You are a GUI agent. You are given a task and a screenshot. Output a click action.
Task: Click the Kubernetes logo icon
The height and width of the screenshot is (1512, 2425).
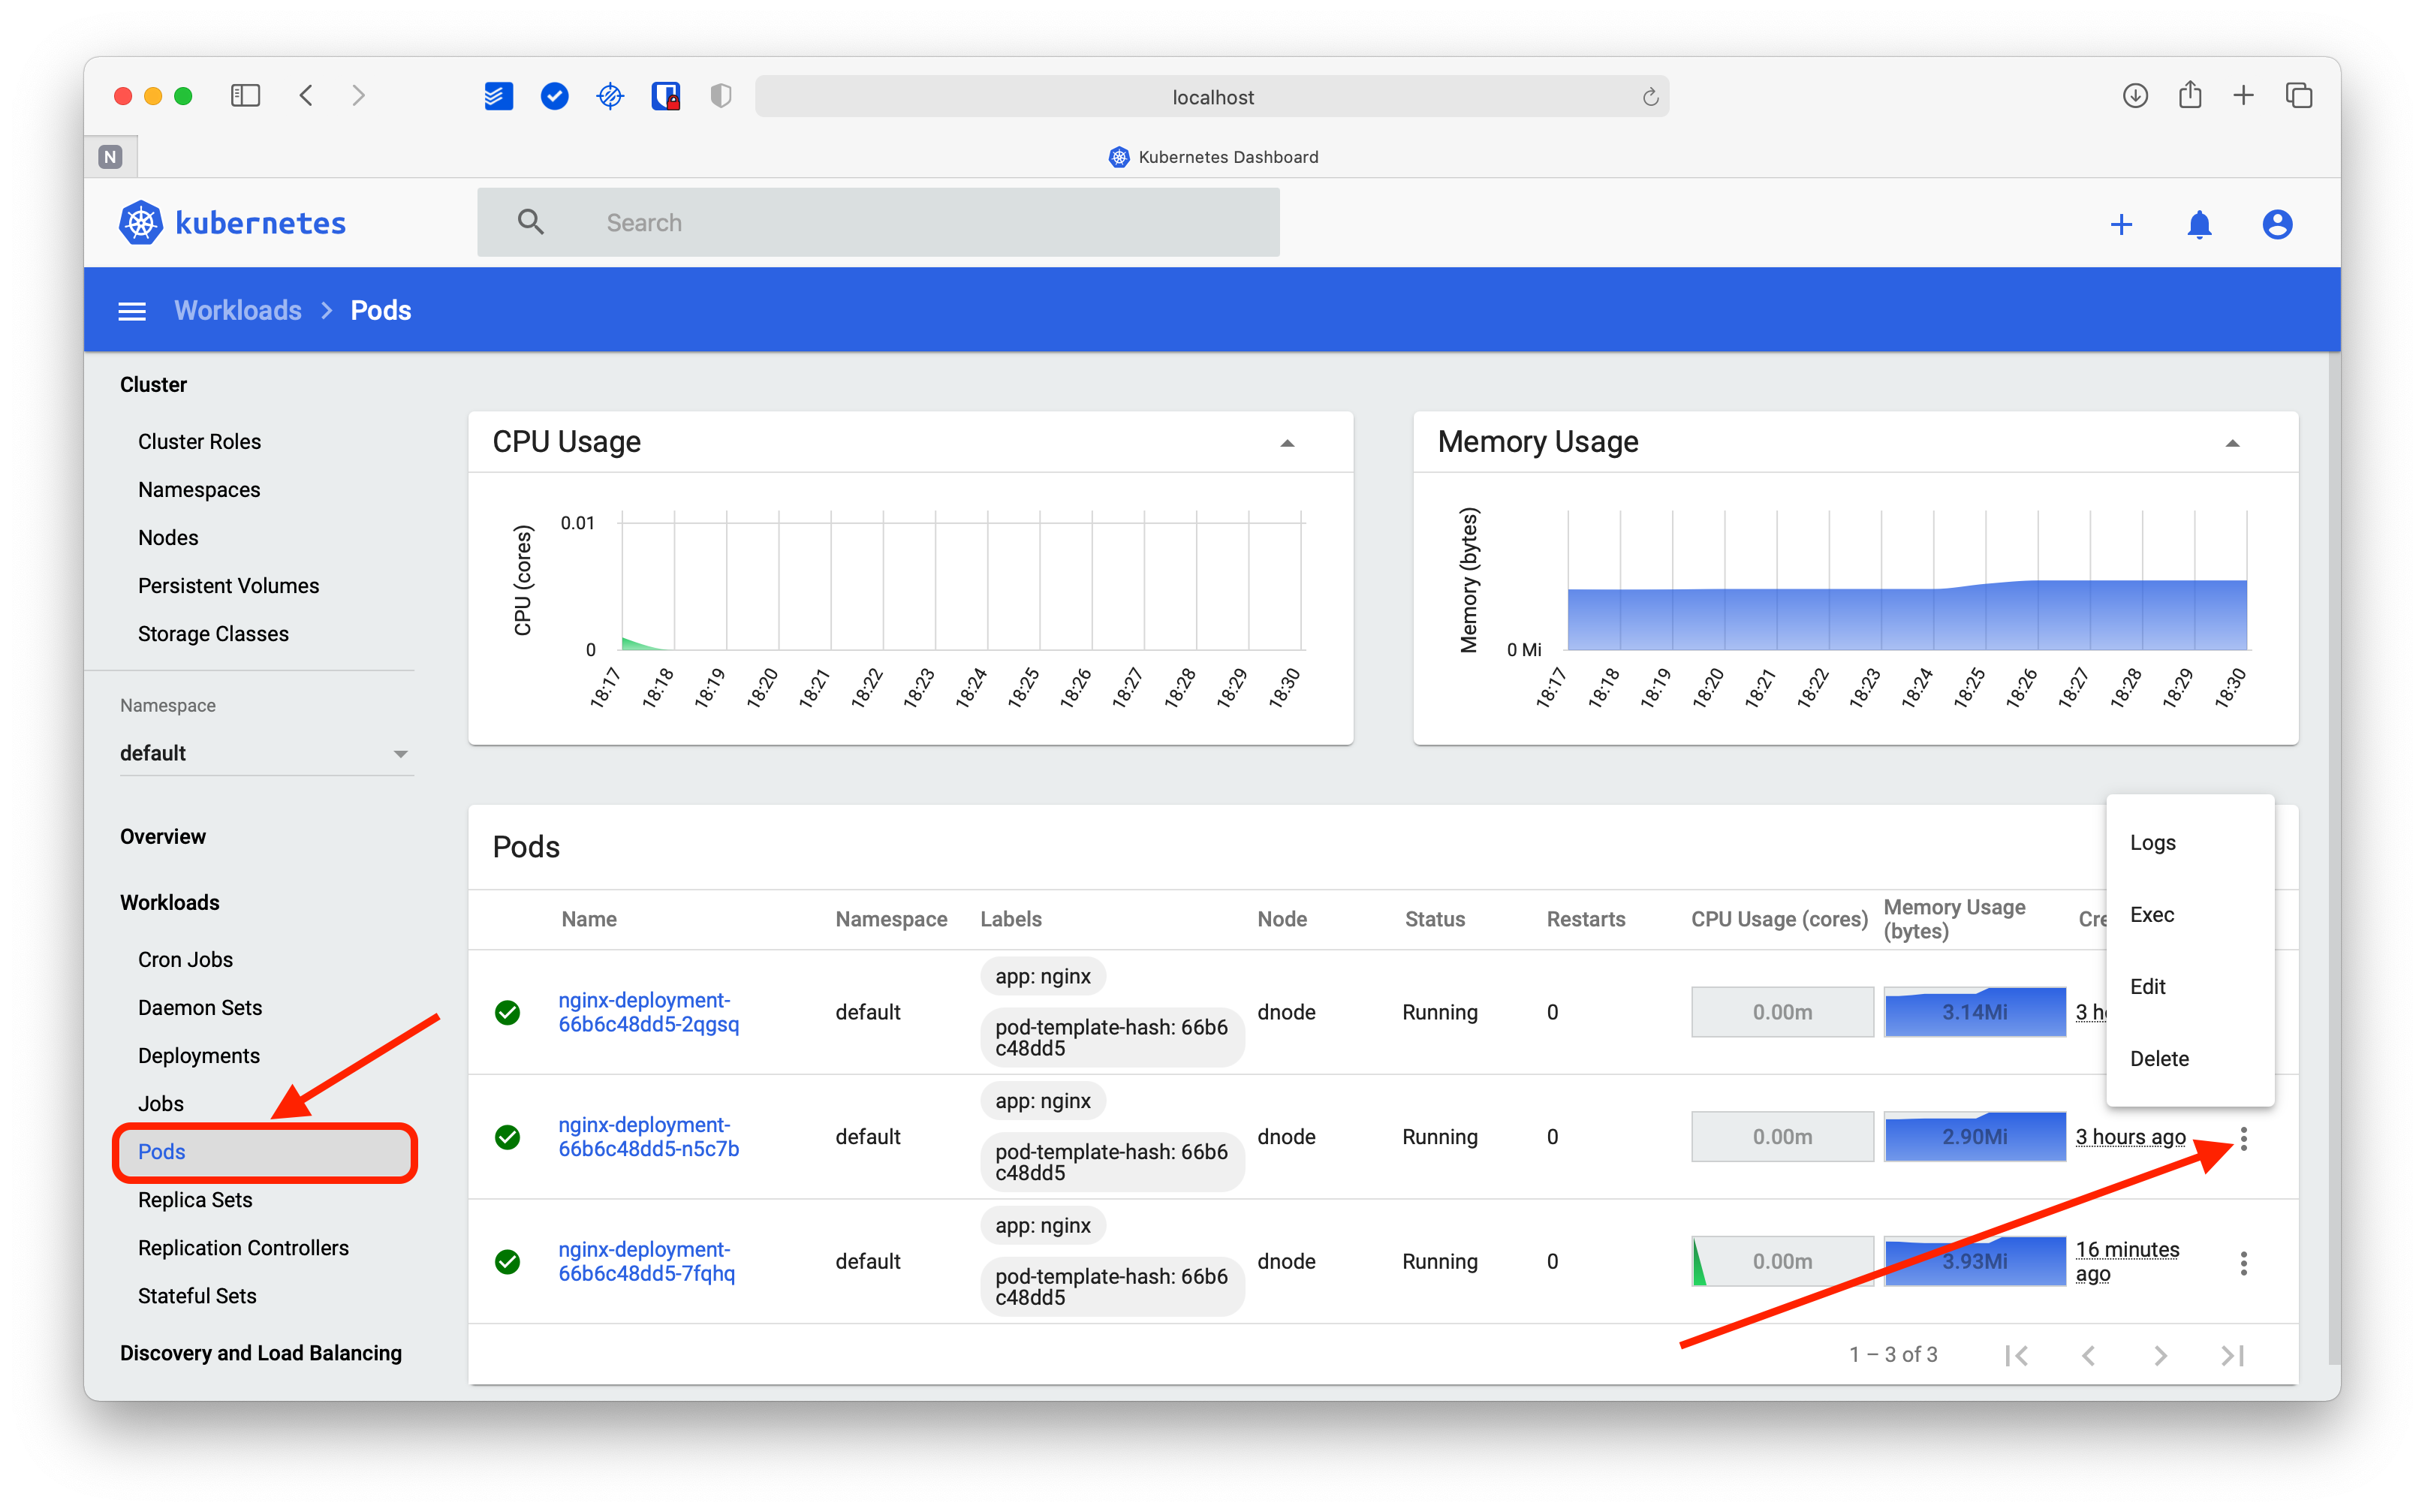coord(141,223)
